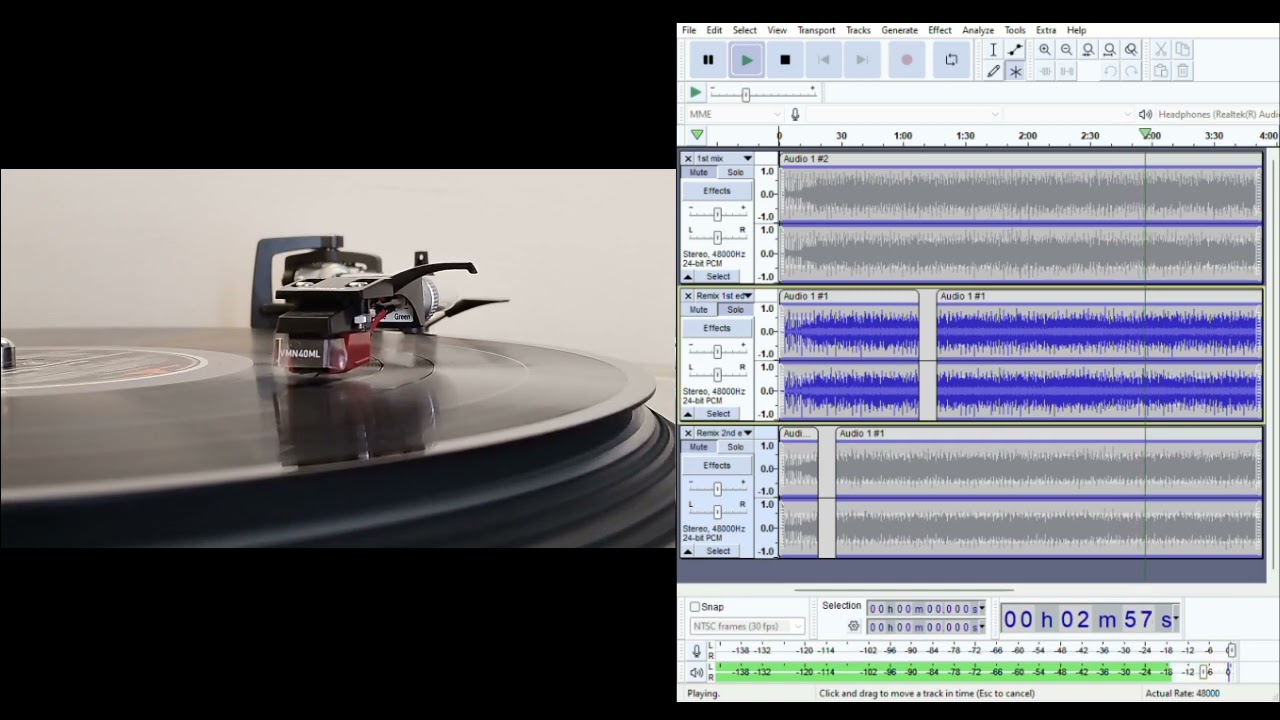
Task: Collapse the 1st mix track
Action: pos(687,276)
